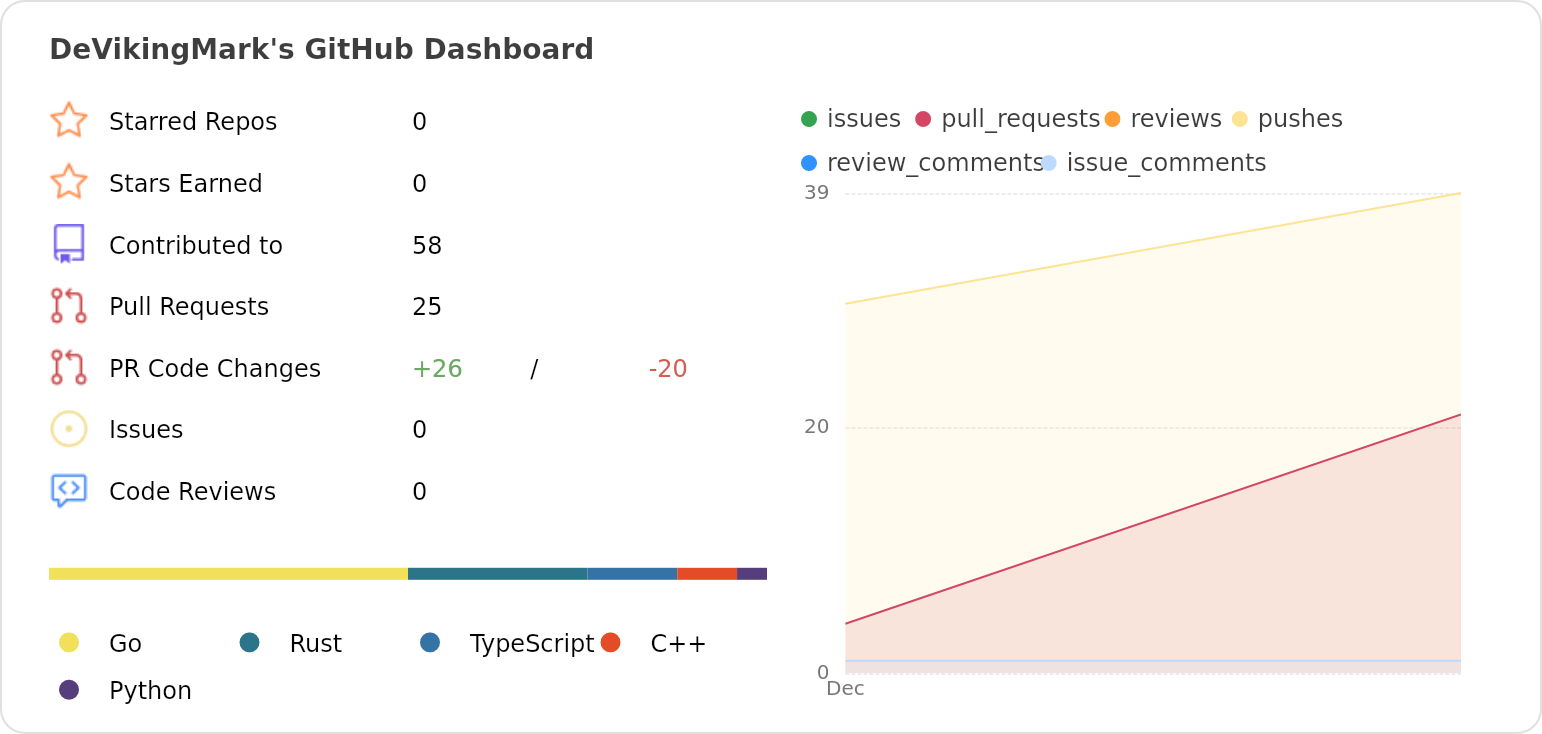Toggle the review_comments legend dot
This screenshot has height=734, width=1542.
coord(809,163)
